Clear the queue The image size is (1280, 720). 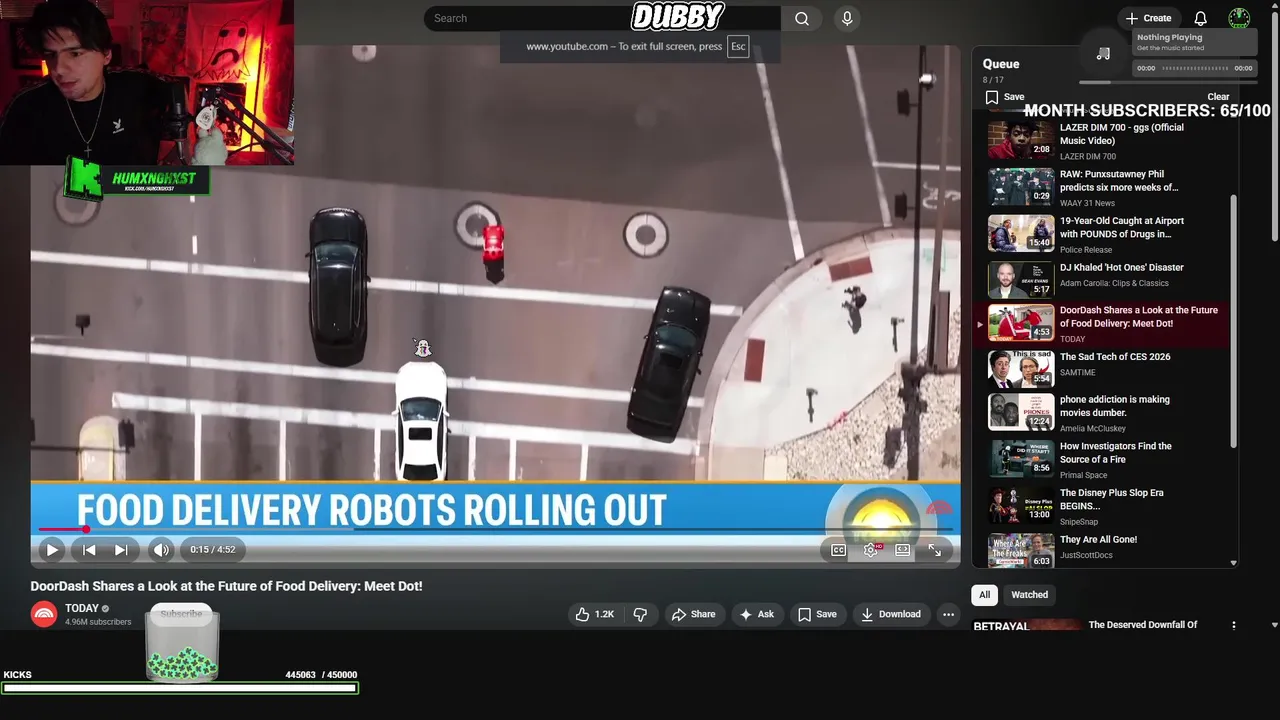coord(1218,97)
